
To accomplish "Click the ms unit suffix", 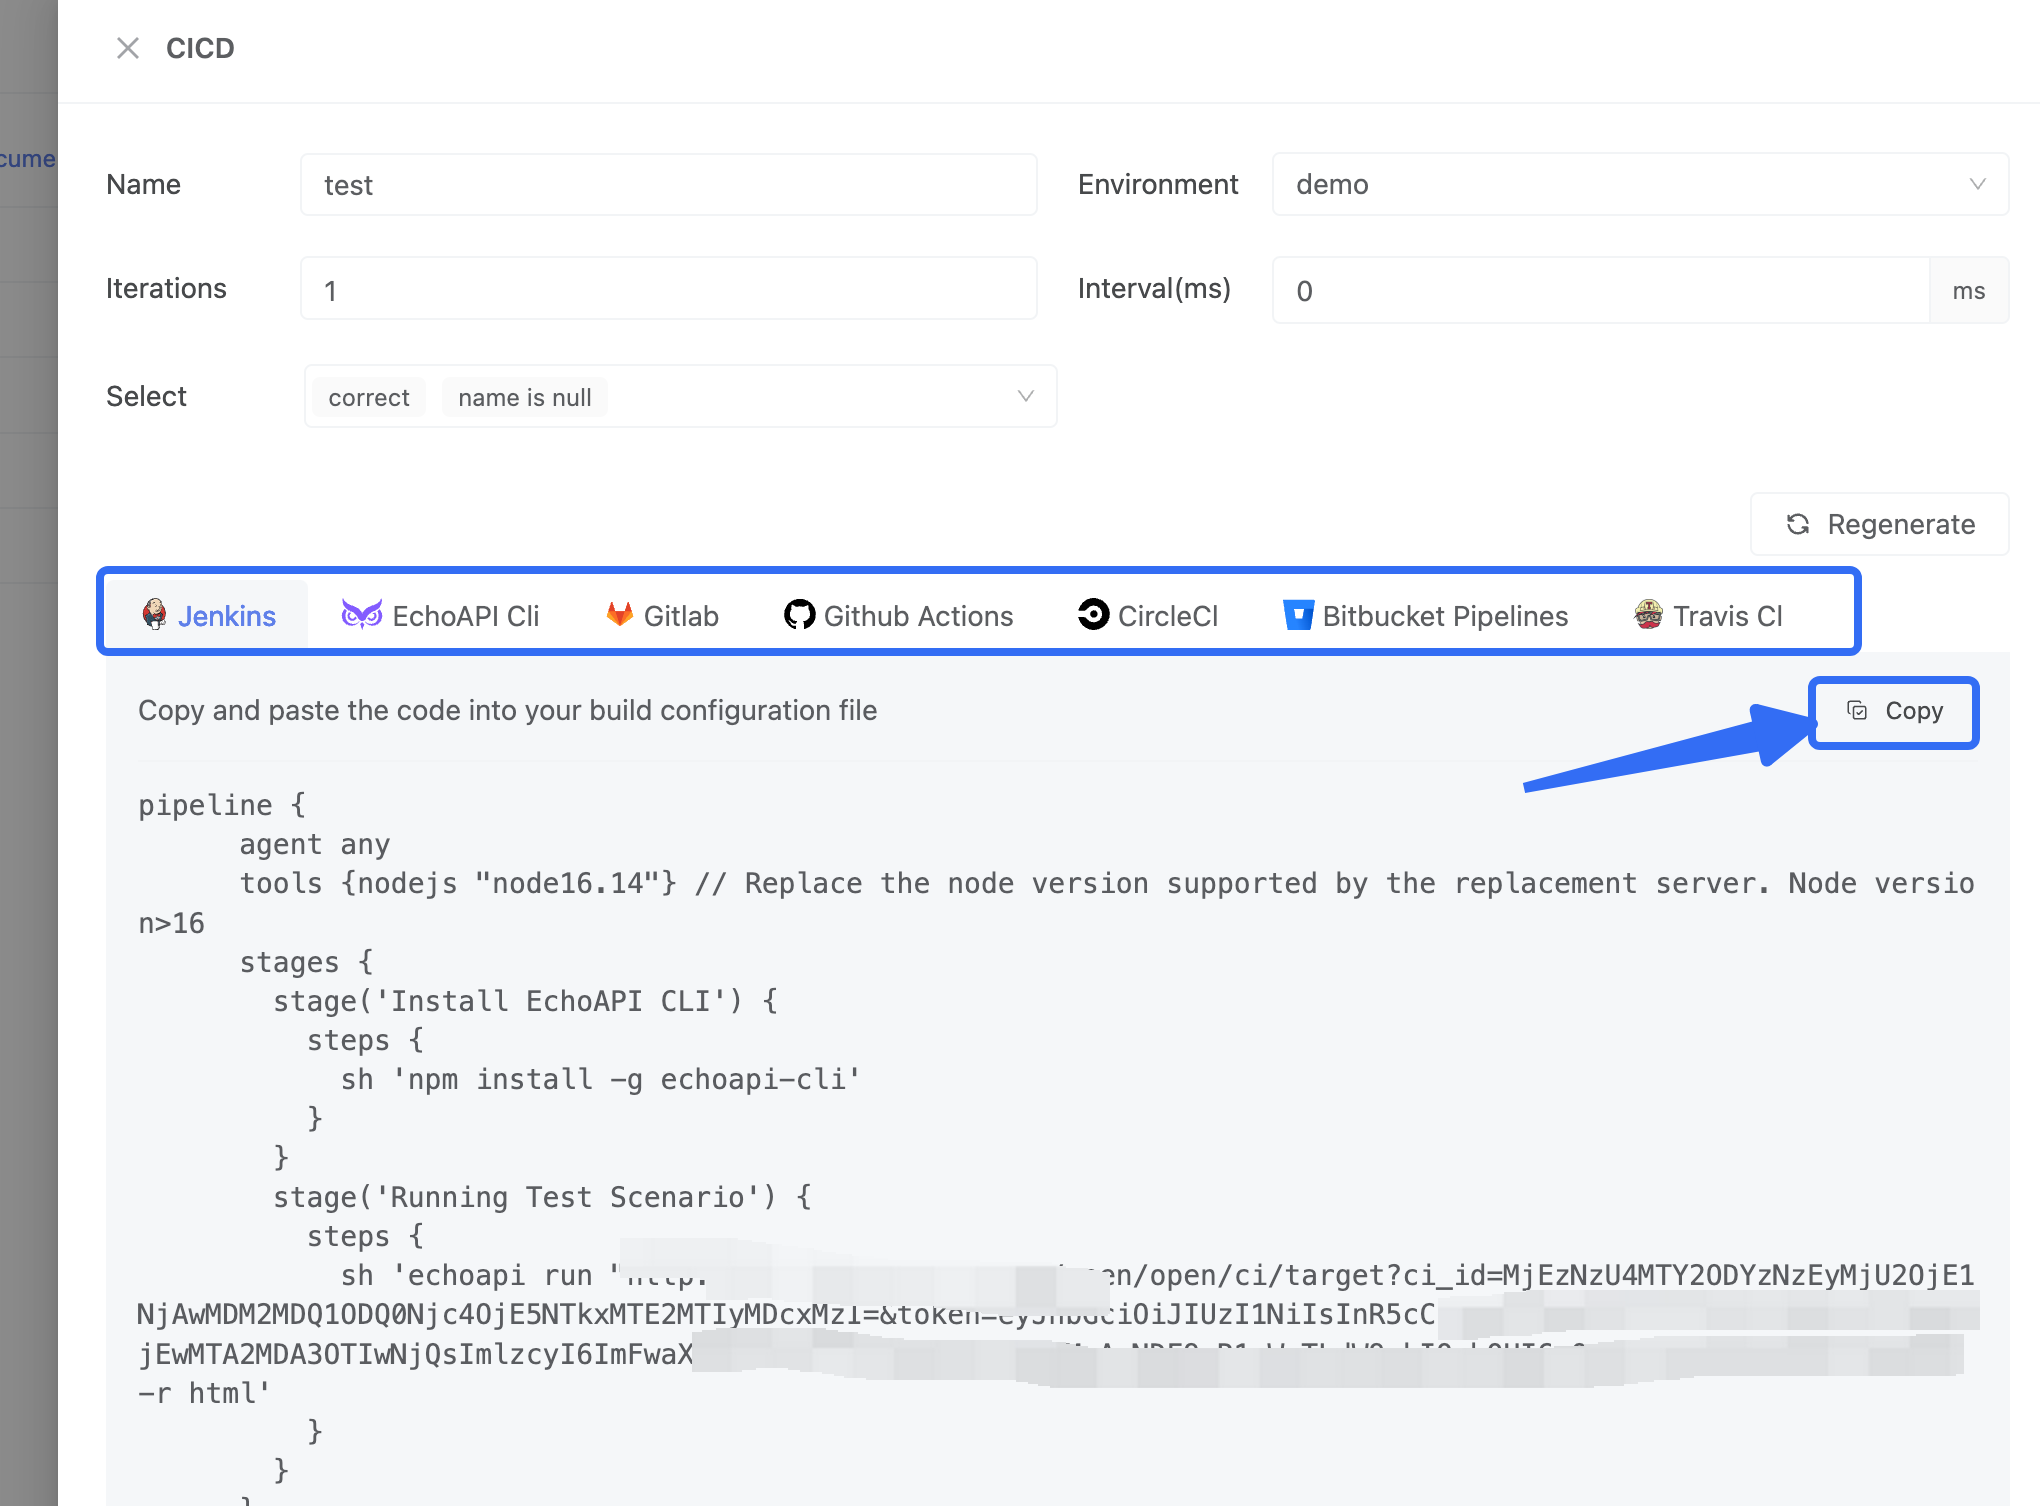I will coord(1969,290).
